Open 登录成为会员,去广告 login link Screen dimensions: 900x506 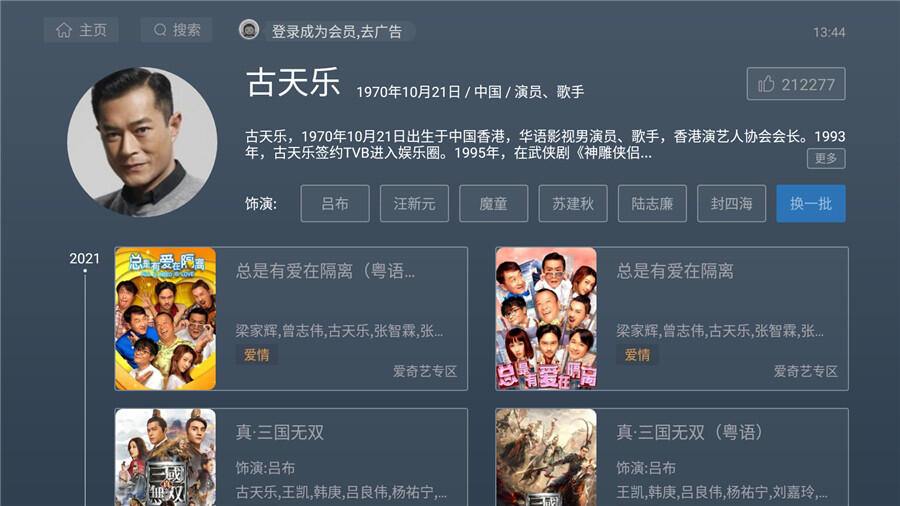(337, 32)
